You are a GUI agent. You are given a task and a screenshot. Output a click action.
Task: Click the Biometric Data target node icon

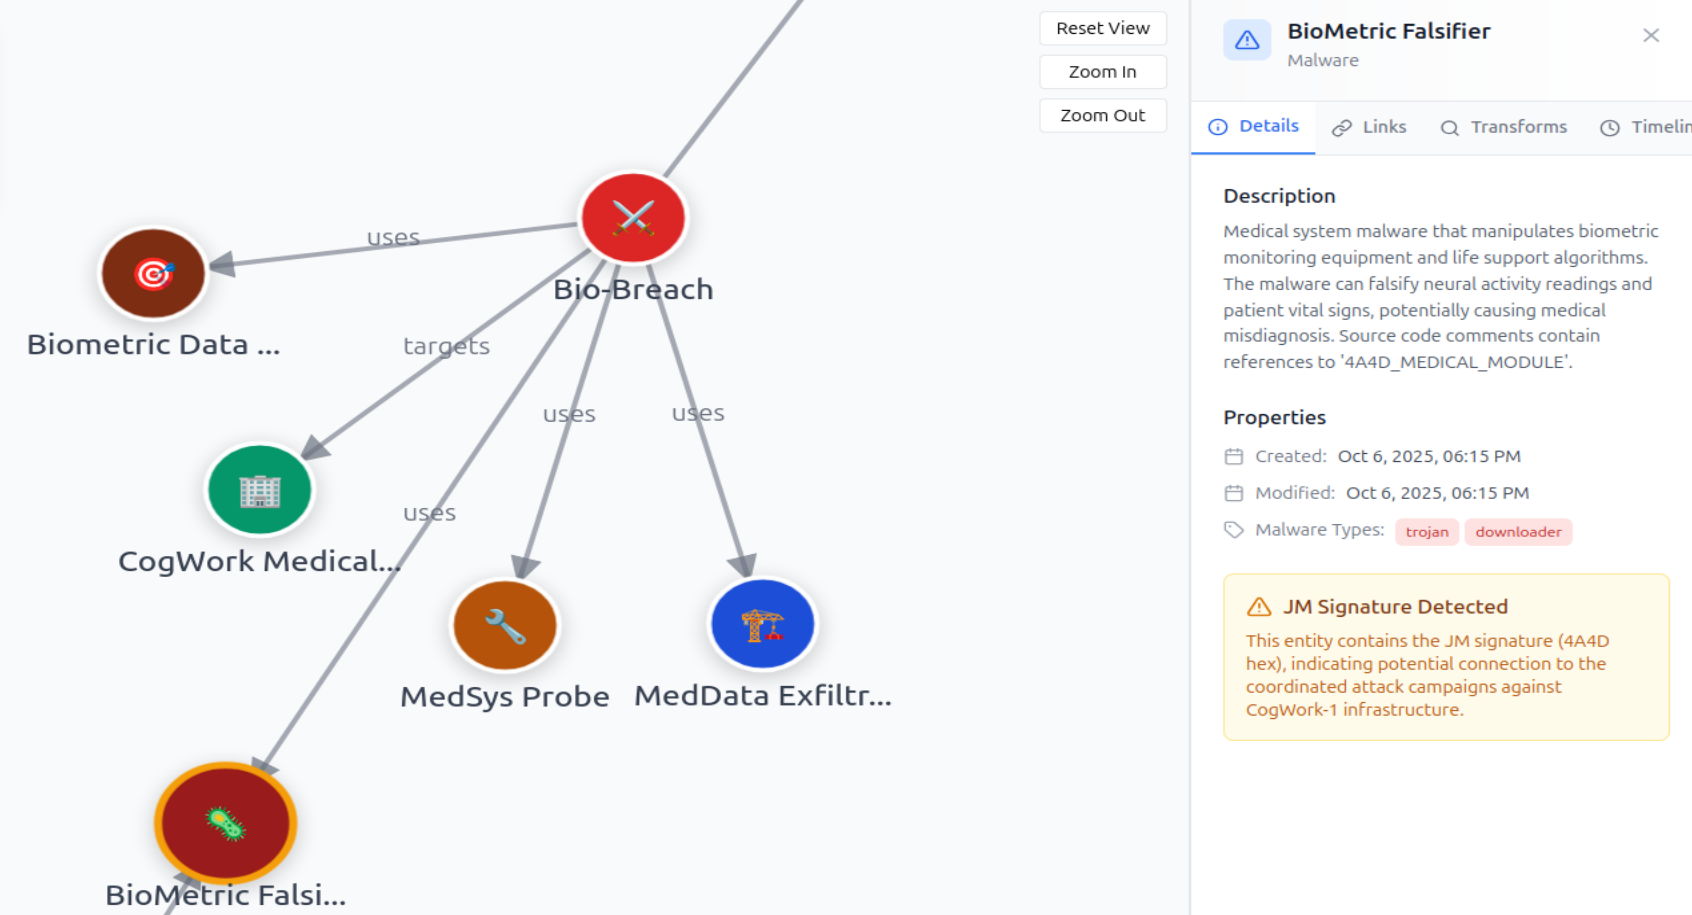click(152, 273)
